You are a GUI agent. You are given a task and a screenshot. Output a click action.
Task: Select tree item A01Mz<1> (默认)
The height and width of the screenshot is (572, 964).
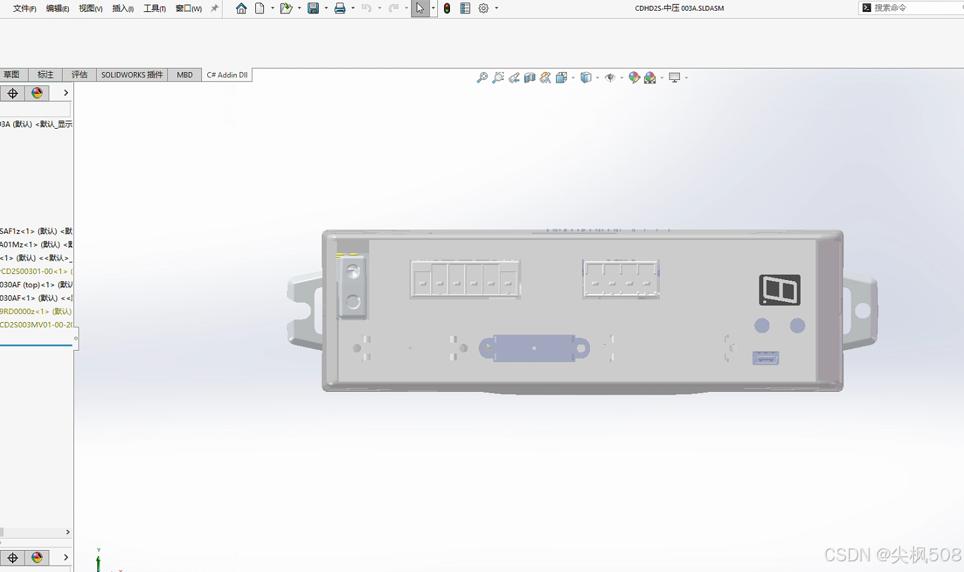pos(36,245)
